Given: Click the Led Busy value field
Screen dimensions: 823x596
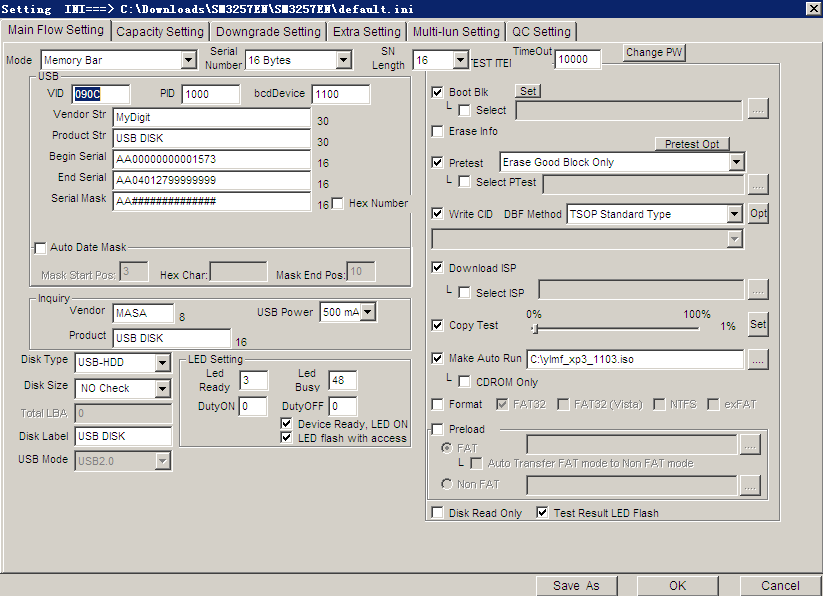Looking at the screenshot, I should [343, 380].
